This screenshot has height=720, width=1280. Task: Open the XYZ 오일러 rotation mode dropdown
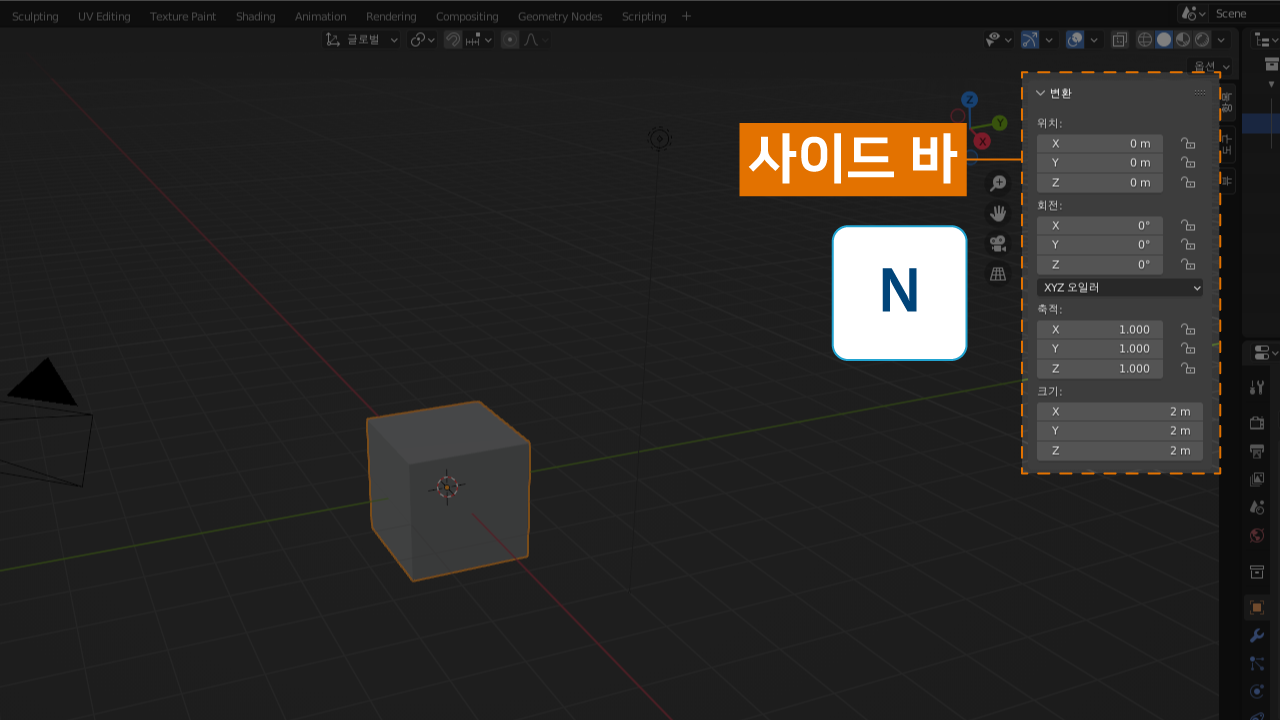[1120, 287]
